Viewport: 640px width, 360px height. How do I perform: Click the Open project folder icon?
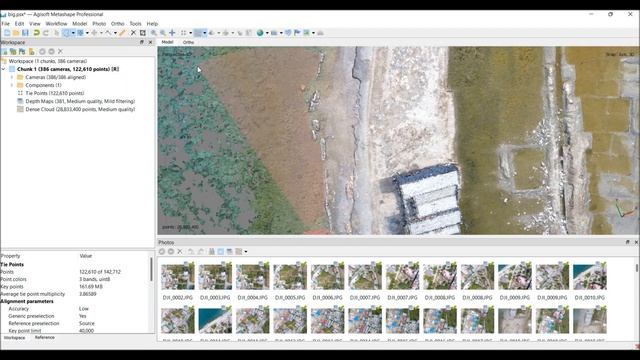16,33
